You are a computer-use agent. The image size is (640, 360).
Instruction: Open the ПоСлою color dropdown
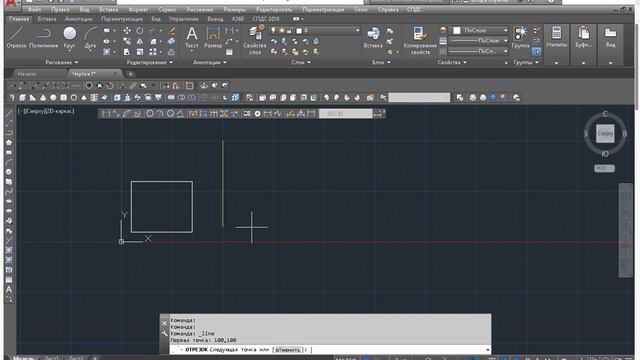pos(505,30)
